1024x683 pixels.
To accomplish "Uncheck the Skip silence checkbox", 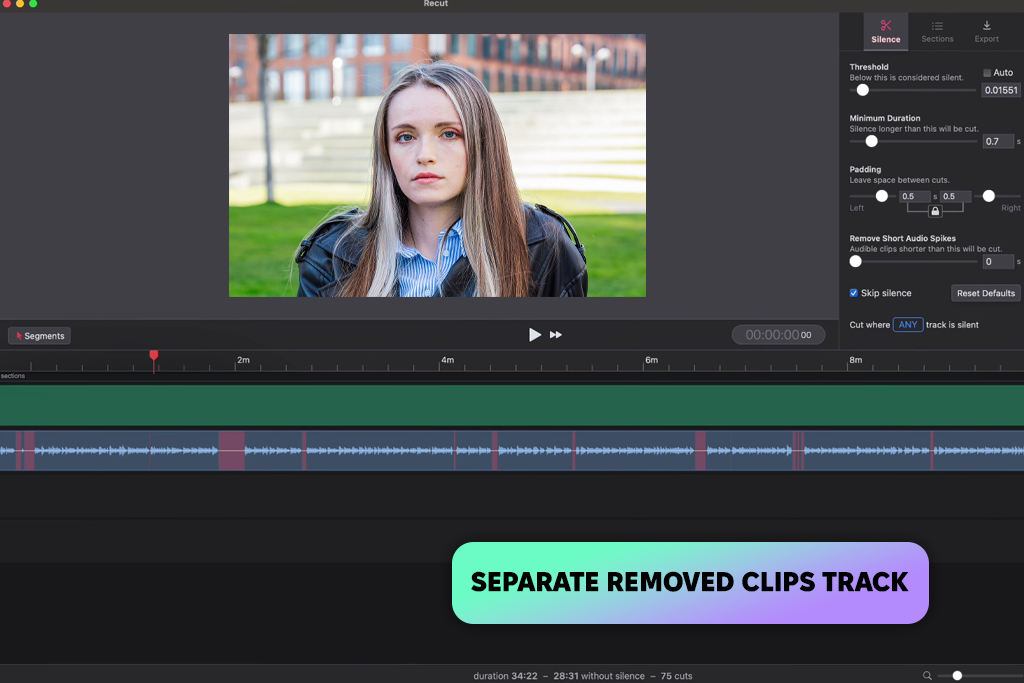I will (x=854, y=293).
